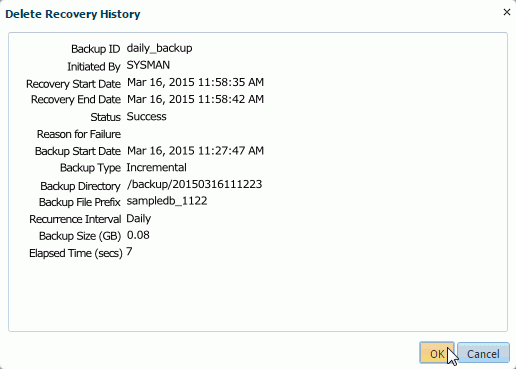Select the /backup/20150316111223 directory path
The image size is (516, 369).
click(x=194, y=184)
